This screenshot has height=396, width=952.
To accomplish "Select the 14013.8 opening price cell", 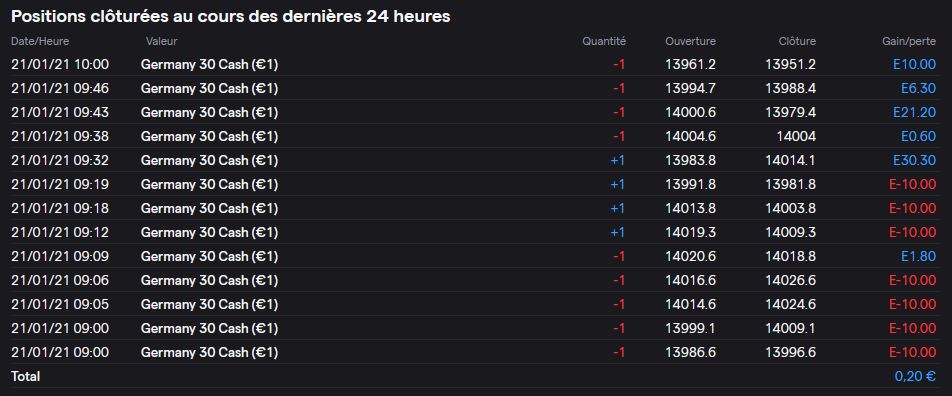I will (x=690, y=208).
